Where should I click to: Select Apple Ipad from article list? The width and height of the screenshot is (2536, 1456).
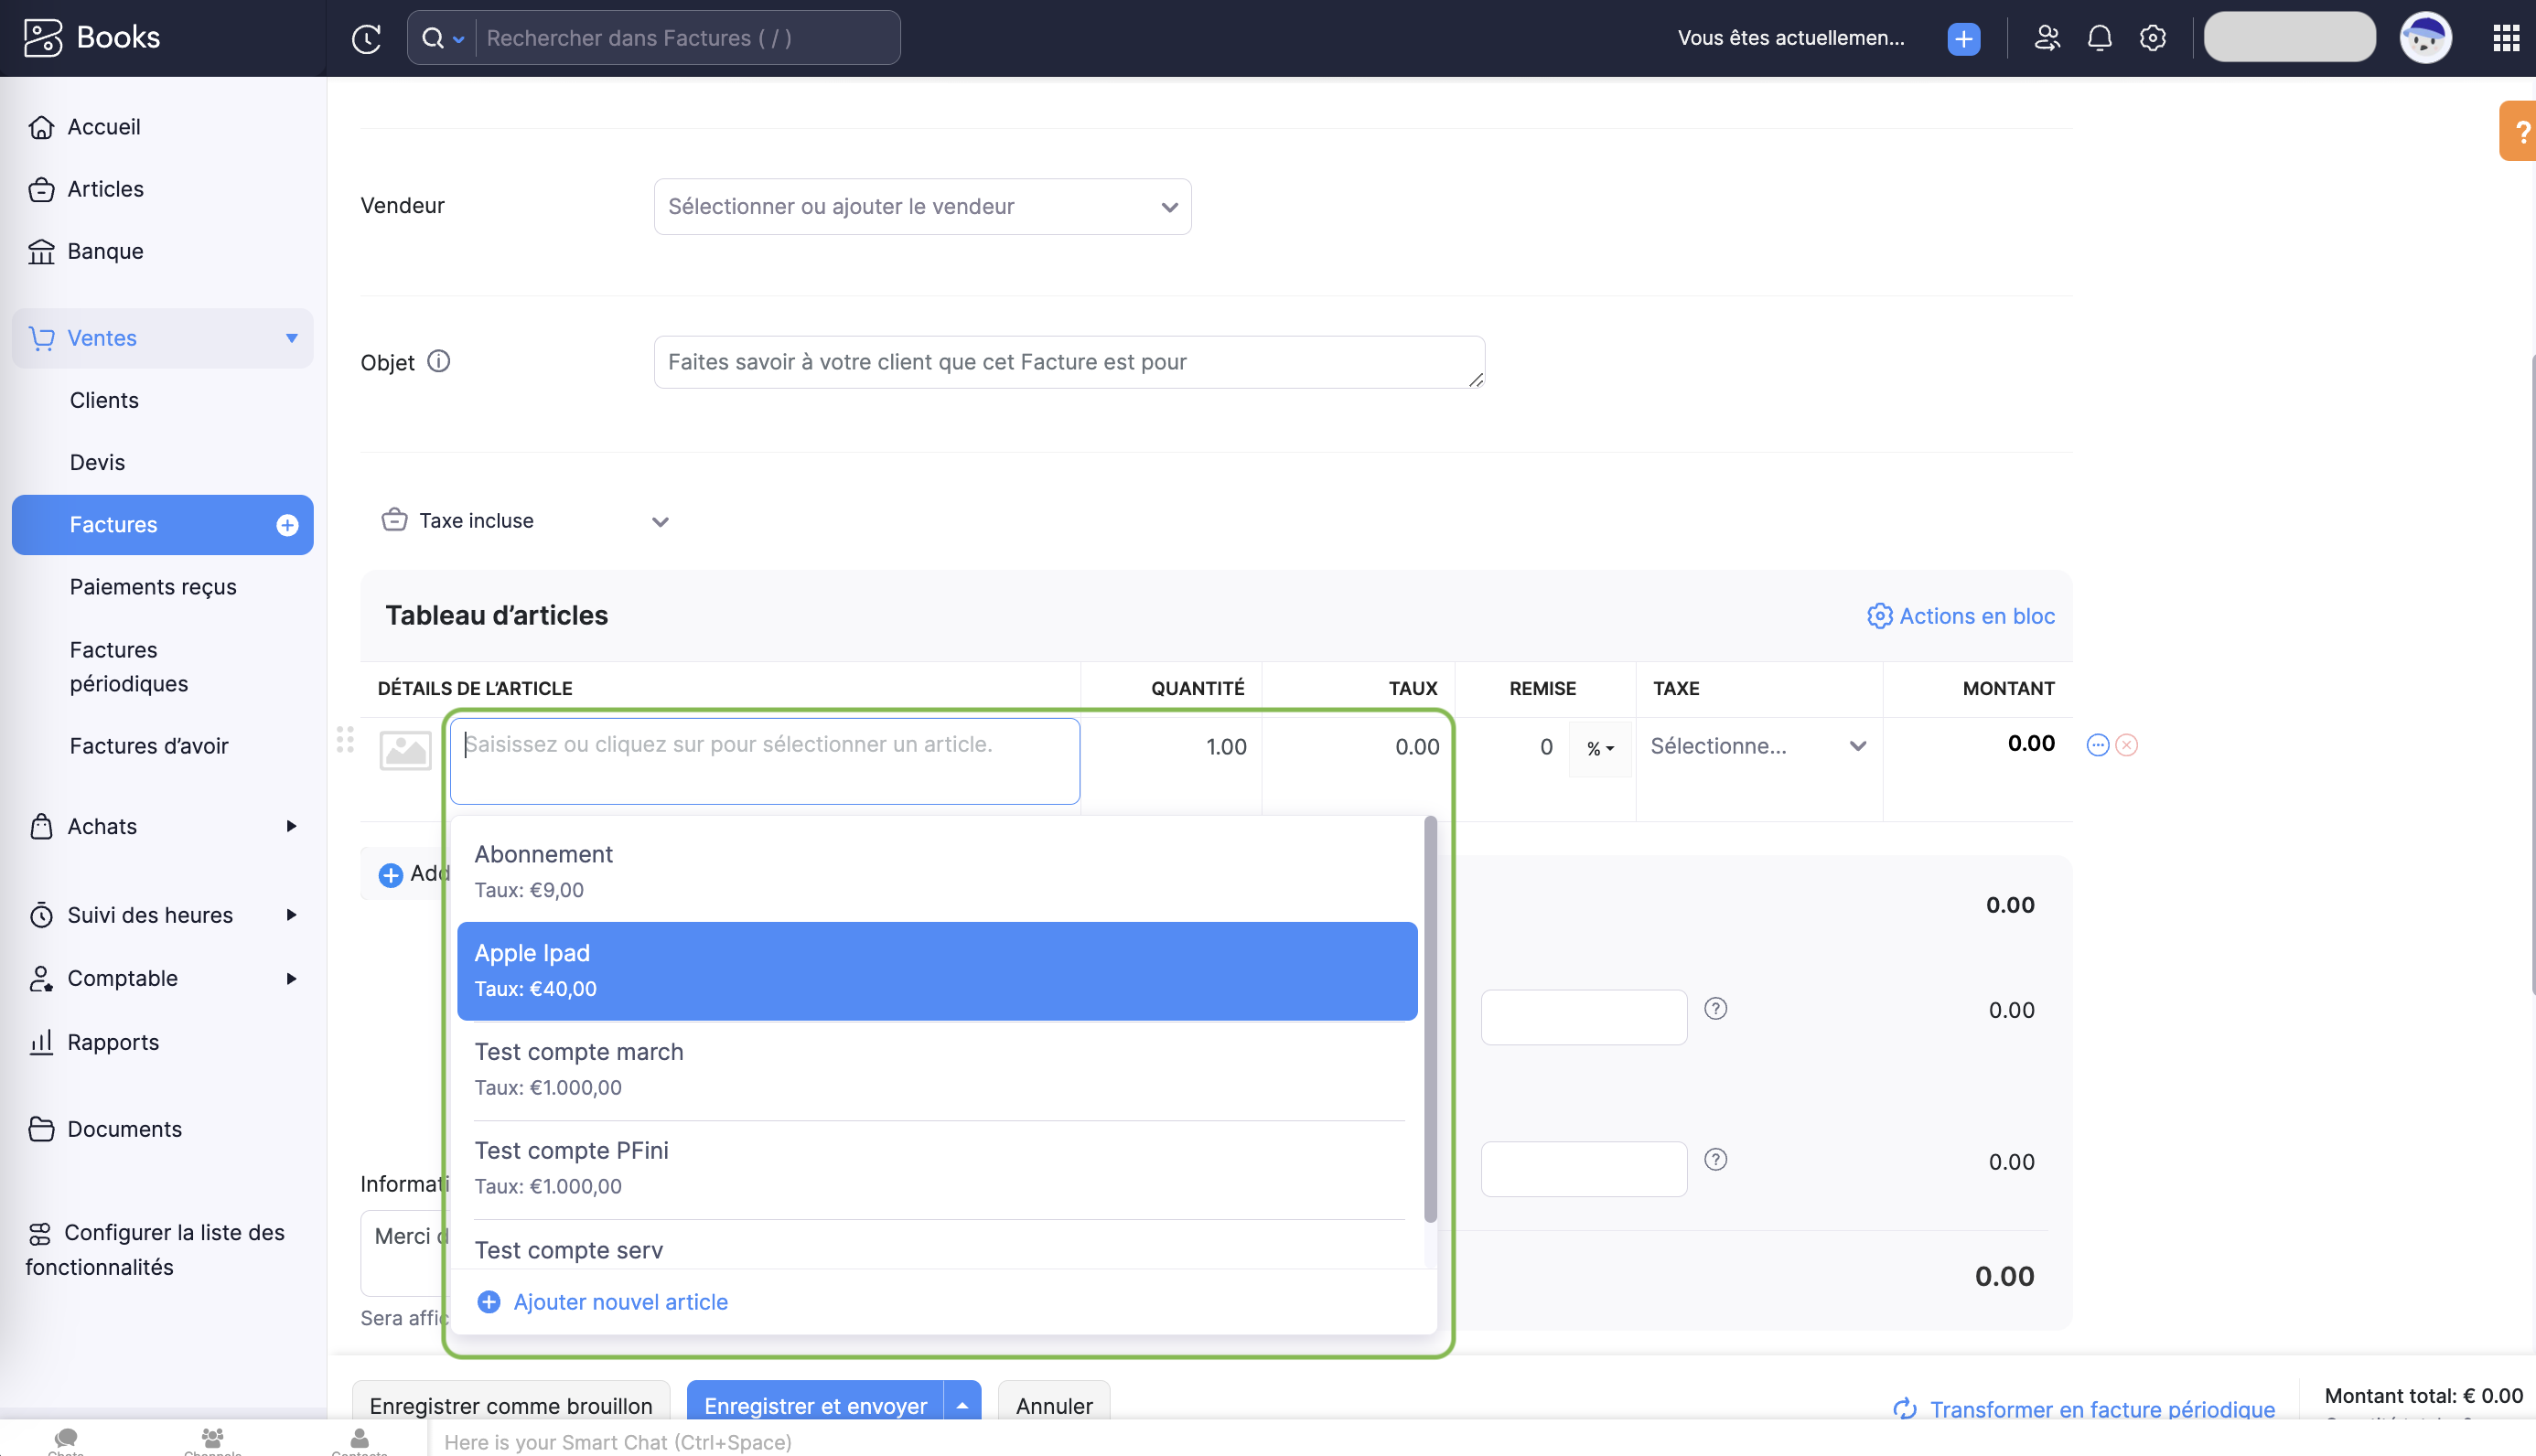click(936, 970)
